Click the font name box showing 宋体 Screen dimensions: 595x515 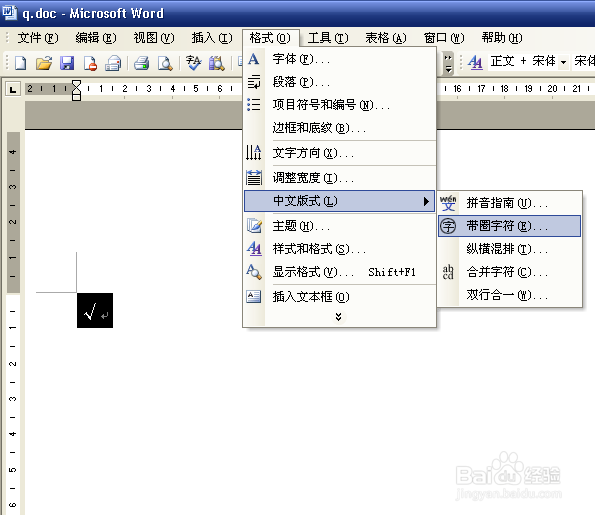584,61
